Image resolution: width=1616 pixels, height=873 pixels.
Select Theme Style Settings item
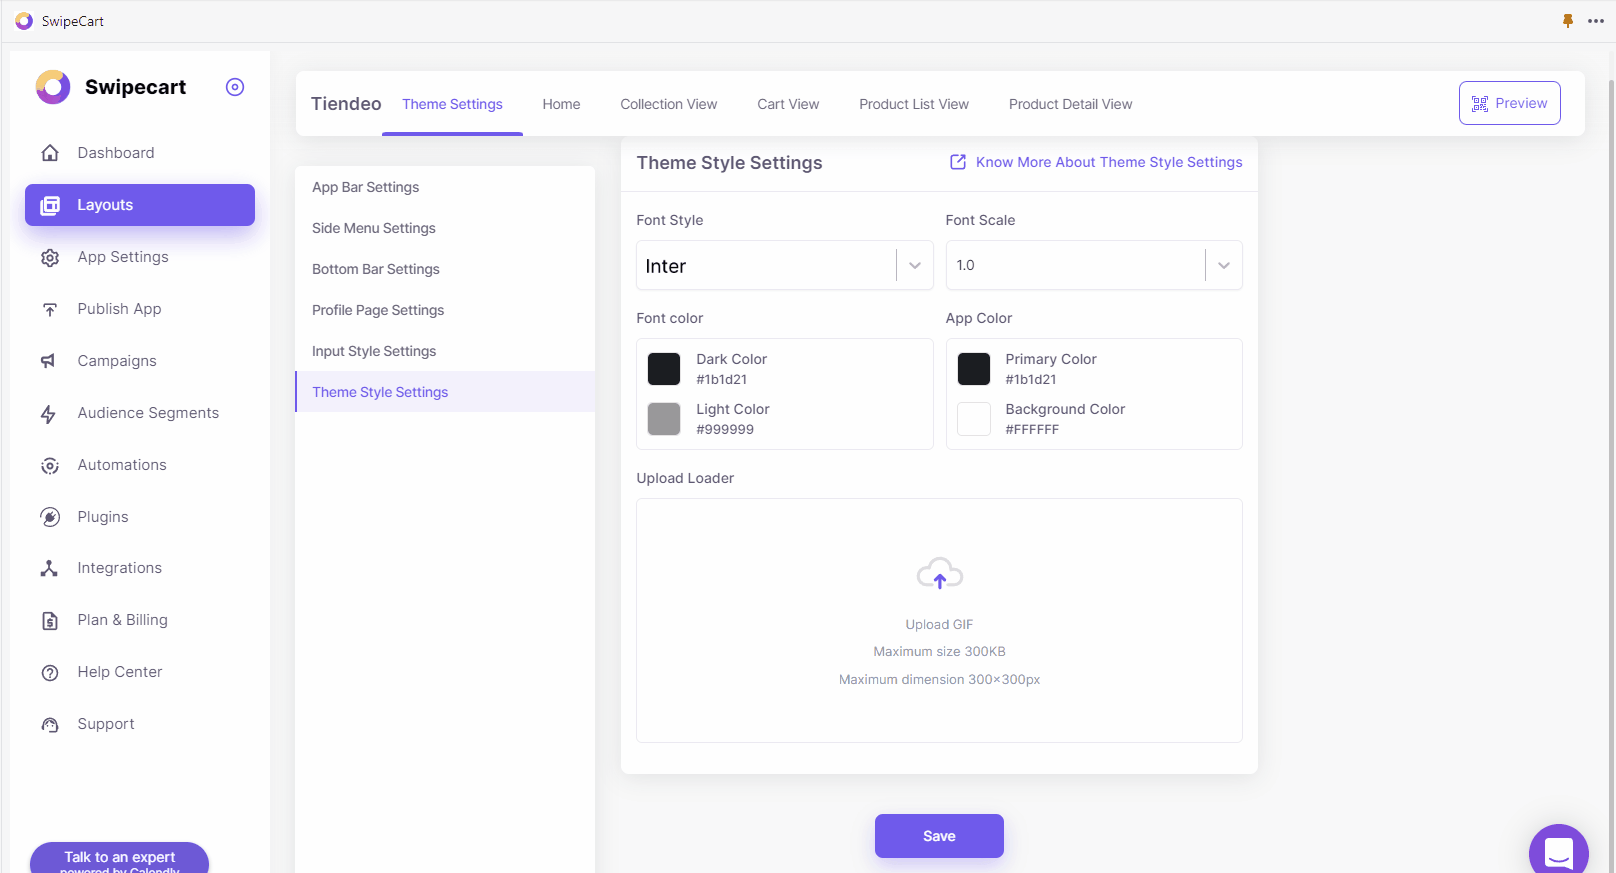[x=445, y=392]
